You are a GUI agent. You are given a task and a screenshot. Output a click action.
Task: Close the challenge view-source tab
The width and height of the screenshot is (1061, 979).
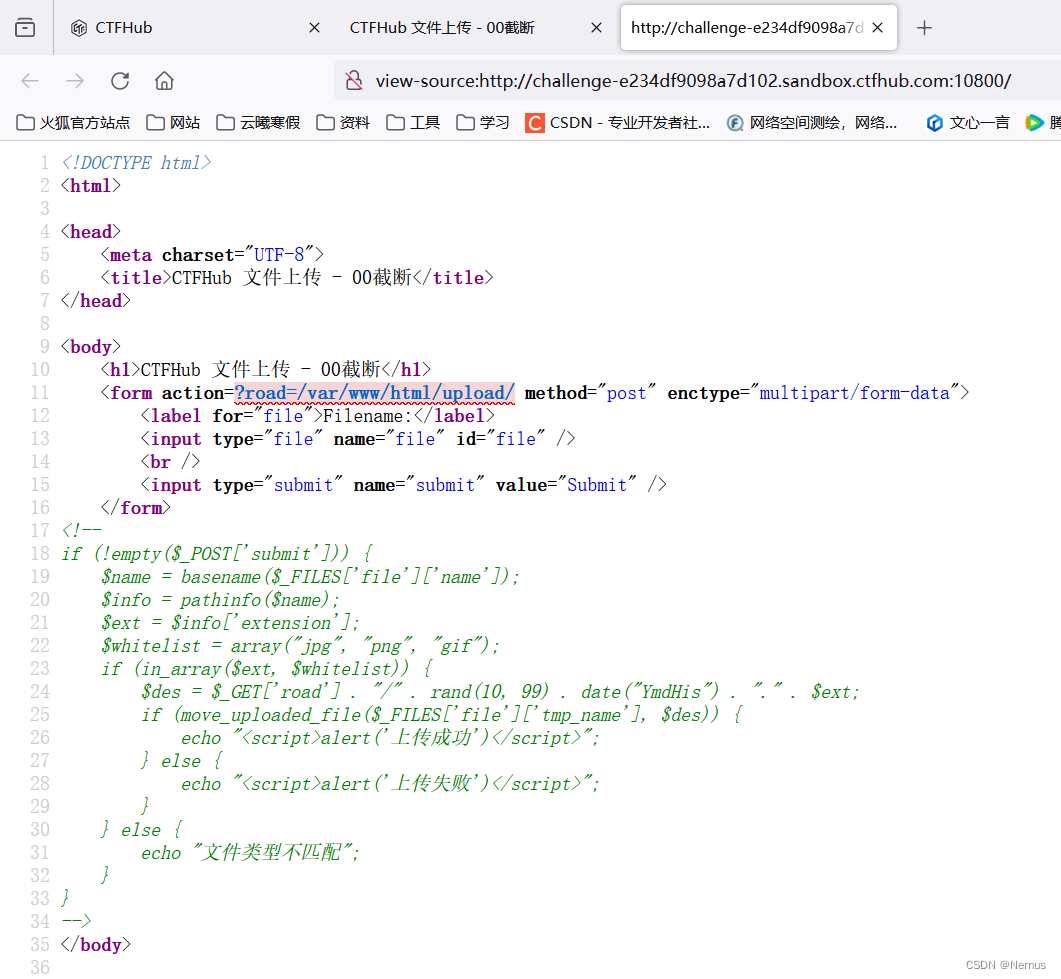click(x=878, y=28)
